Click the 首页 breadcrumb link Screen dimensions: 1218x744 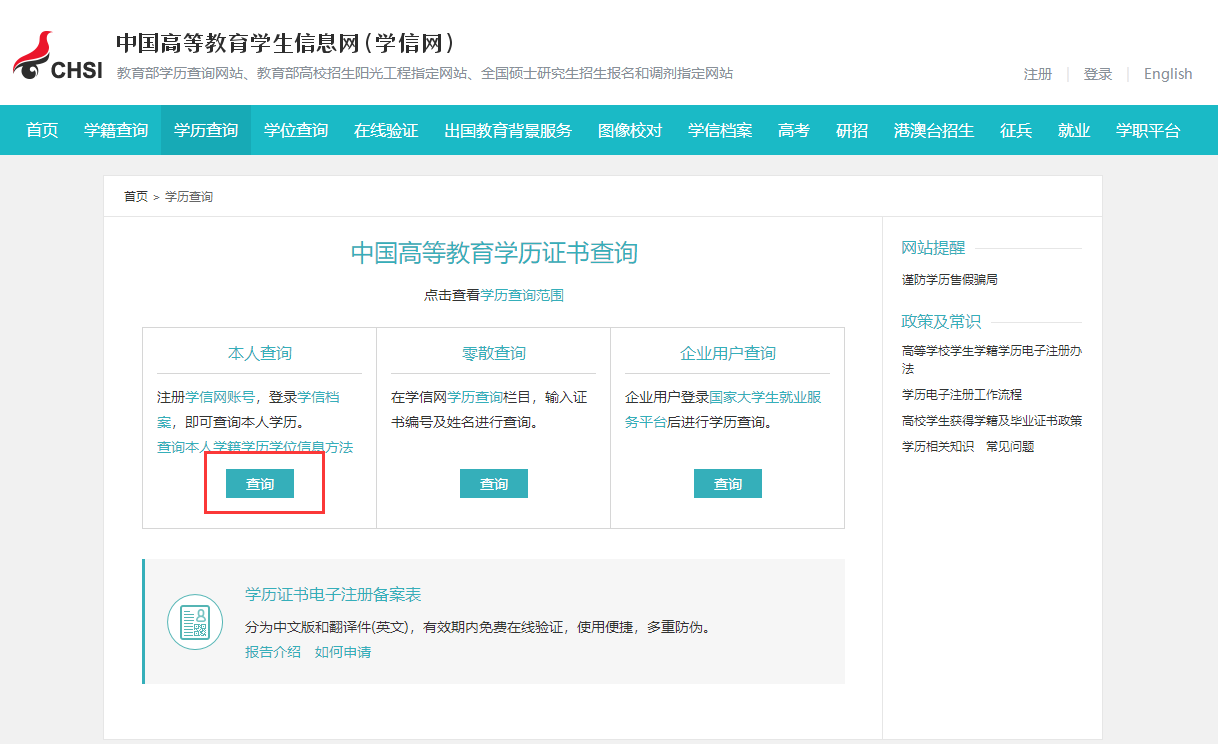tap(136, 197)
